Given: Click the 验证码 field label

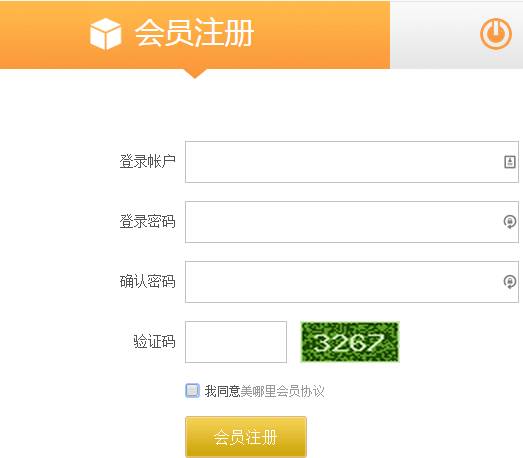Looking at the screenshot, I should (154, 341).
